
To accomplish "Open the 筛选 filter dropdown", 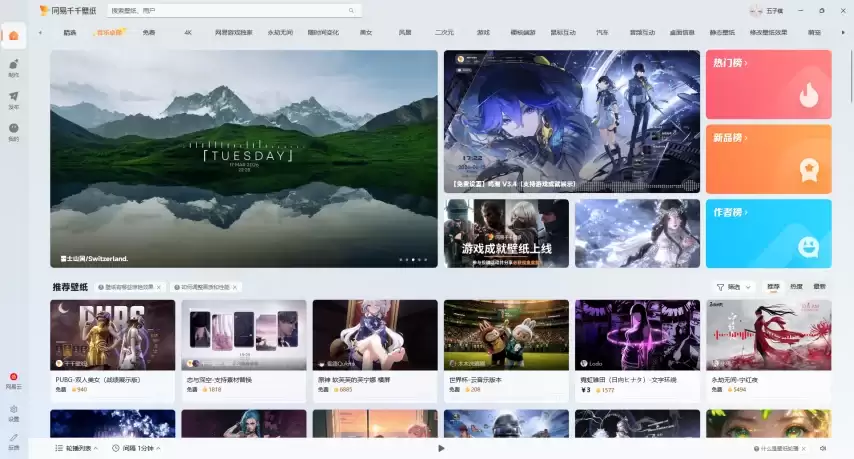I will coord(734,287).
